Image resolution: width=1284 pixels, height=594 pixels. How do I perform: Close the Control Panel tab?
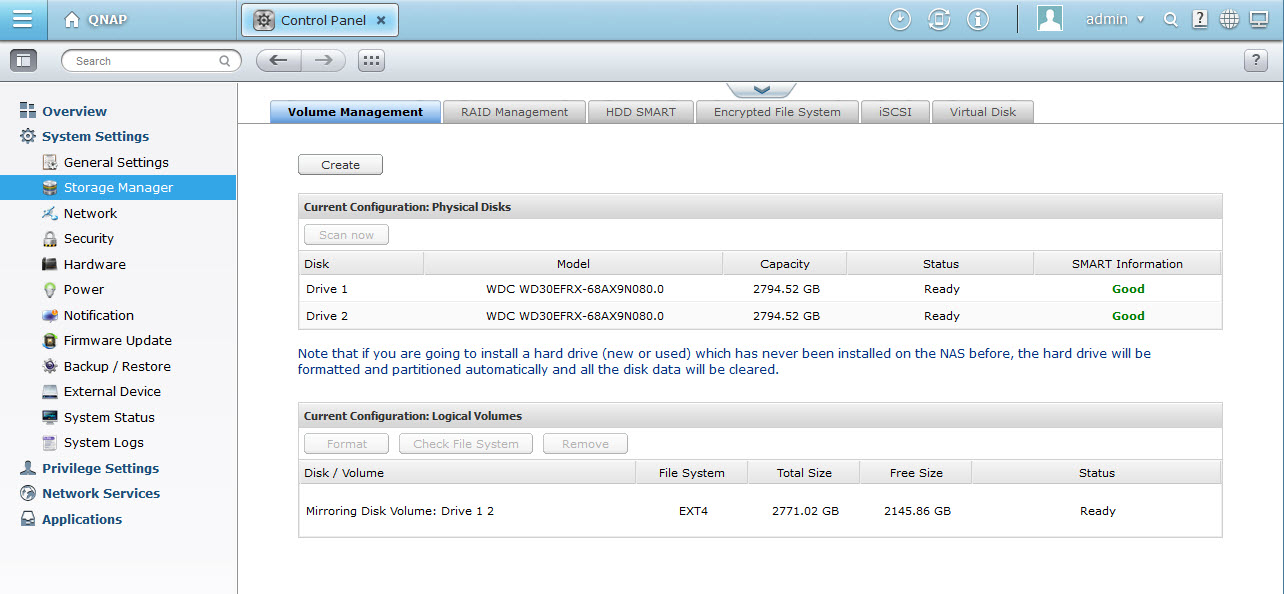[x=381, y=20]
